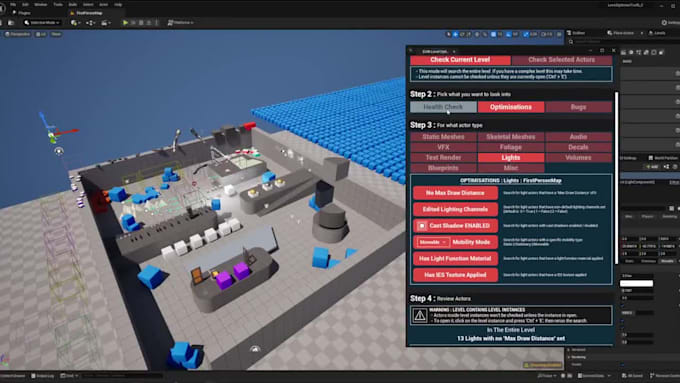This screenshot has width=680, height=383.
Task: Open the cinematics clapperboard toolbar icon
Action: (x=105, y=23)
